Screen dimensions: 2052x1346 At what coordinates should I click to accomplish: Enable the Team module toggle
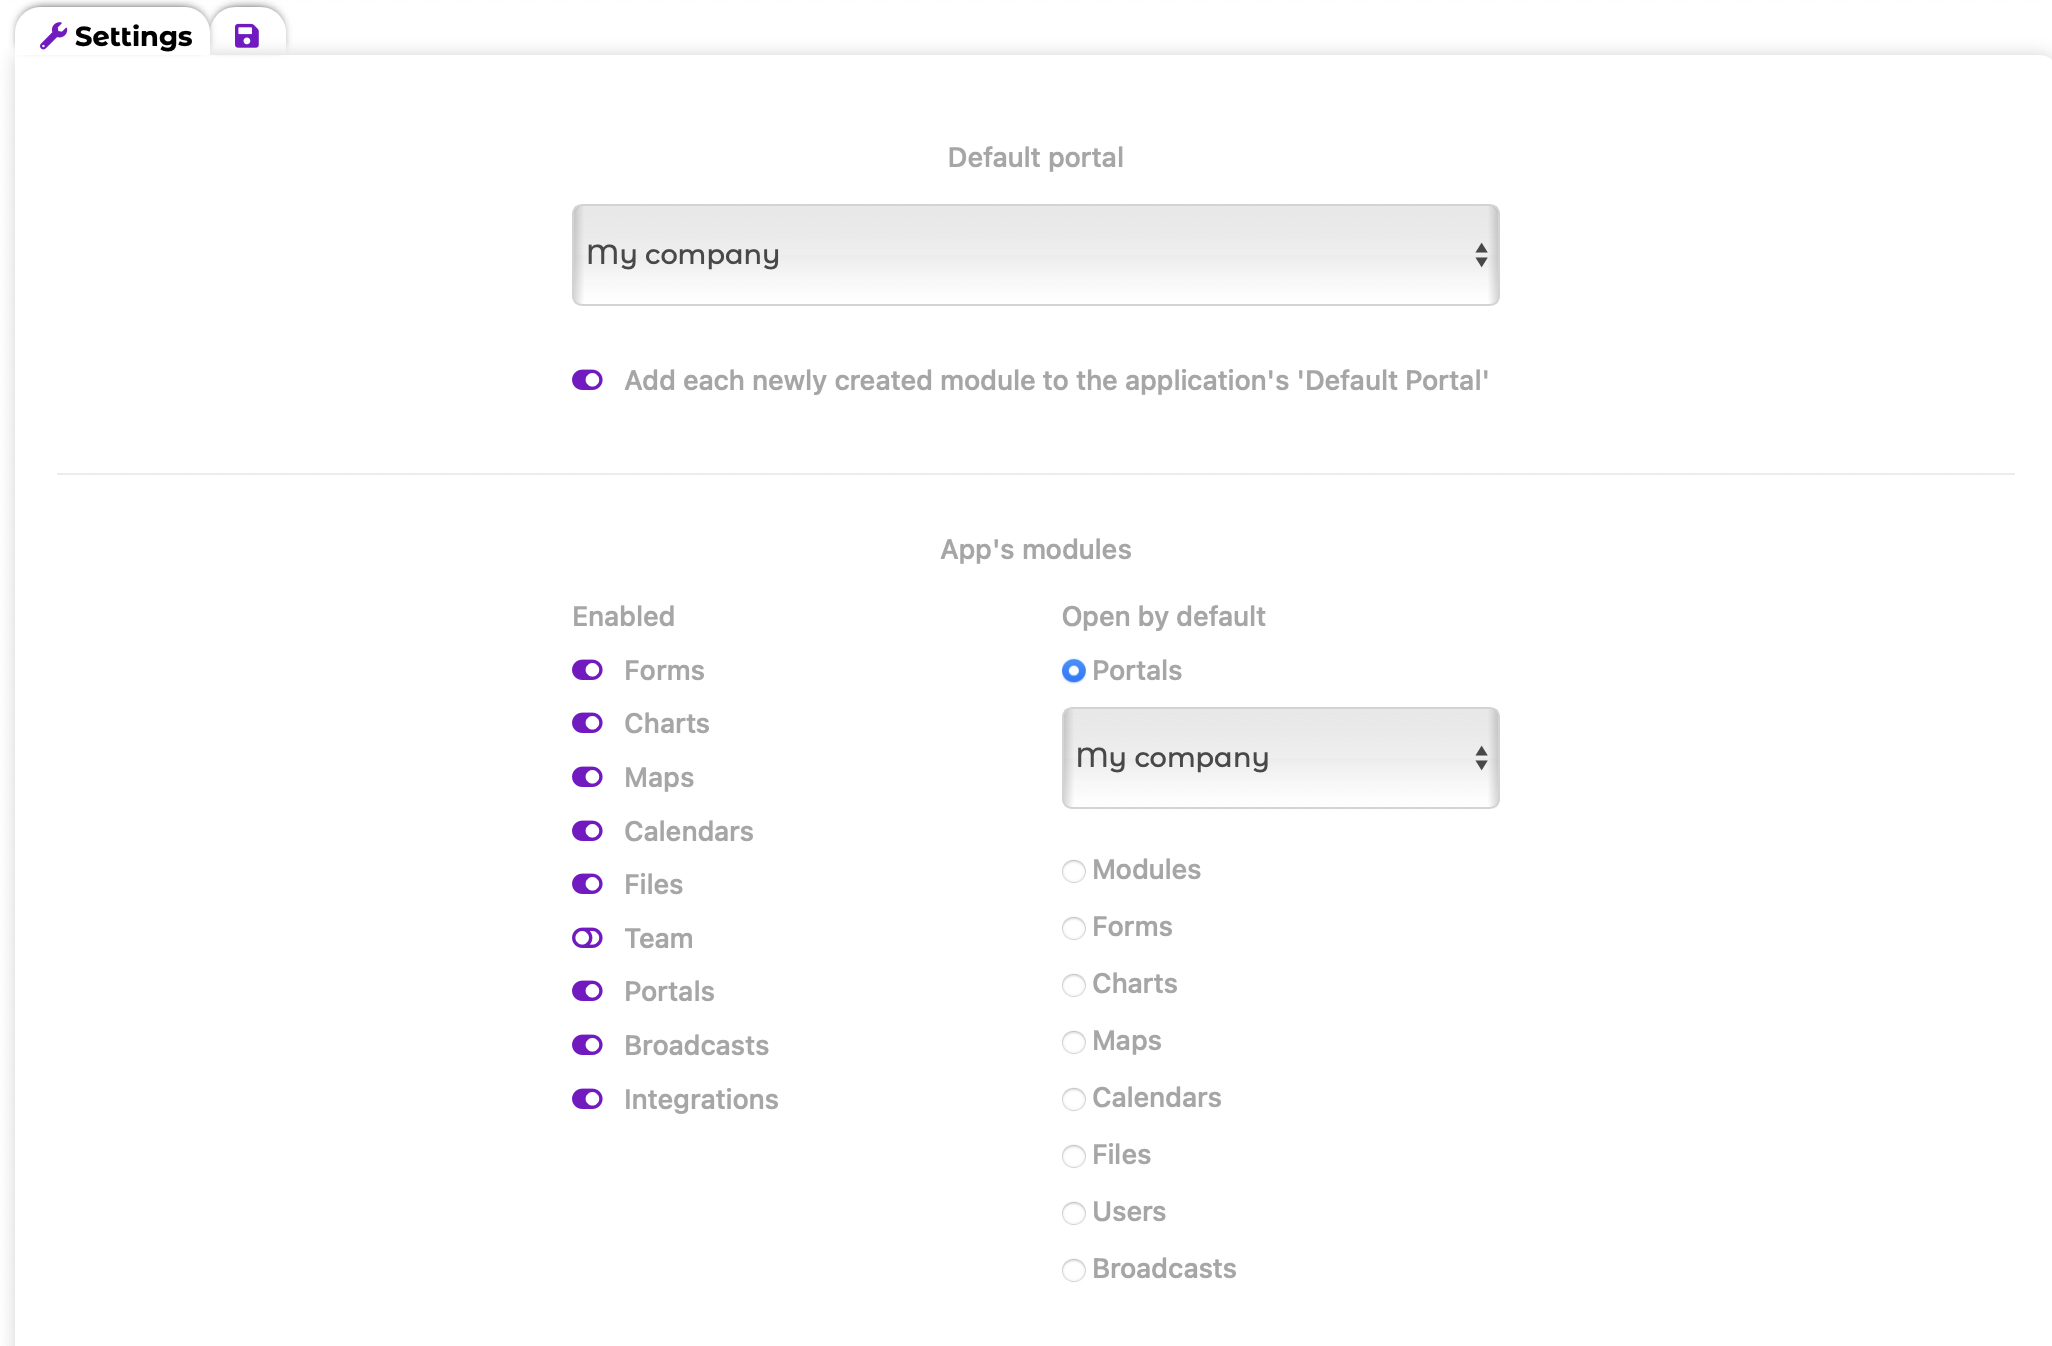(x=587, y=938)
